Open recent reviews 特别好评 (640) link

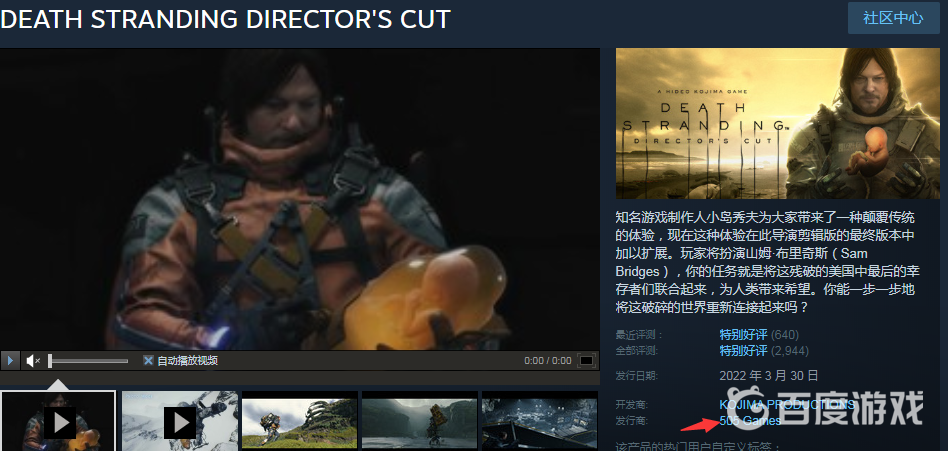(759, 334)
